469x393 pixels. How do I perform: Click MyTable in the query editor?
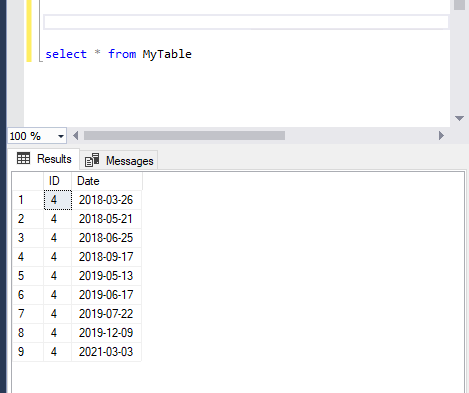click(167, 54)
